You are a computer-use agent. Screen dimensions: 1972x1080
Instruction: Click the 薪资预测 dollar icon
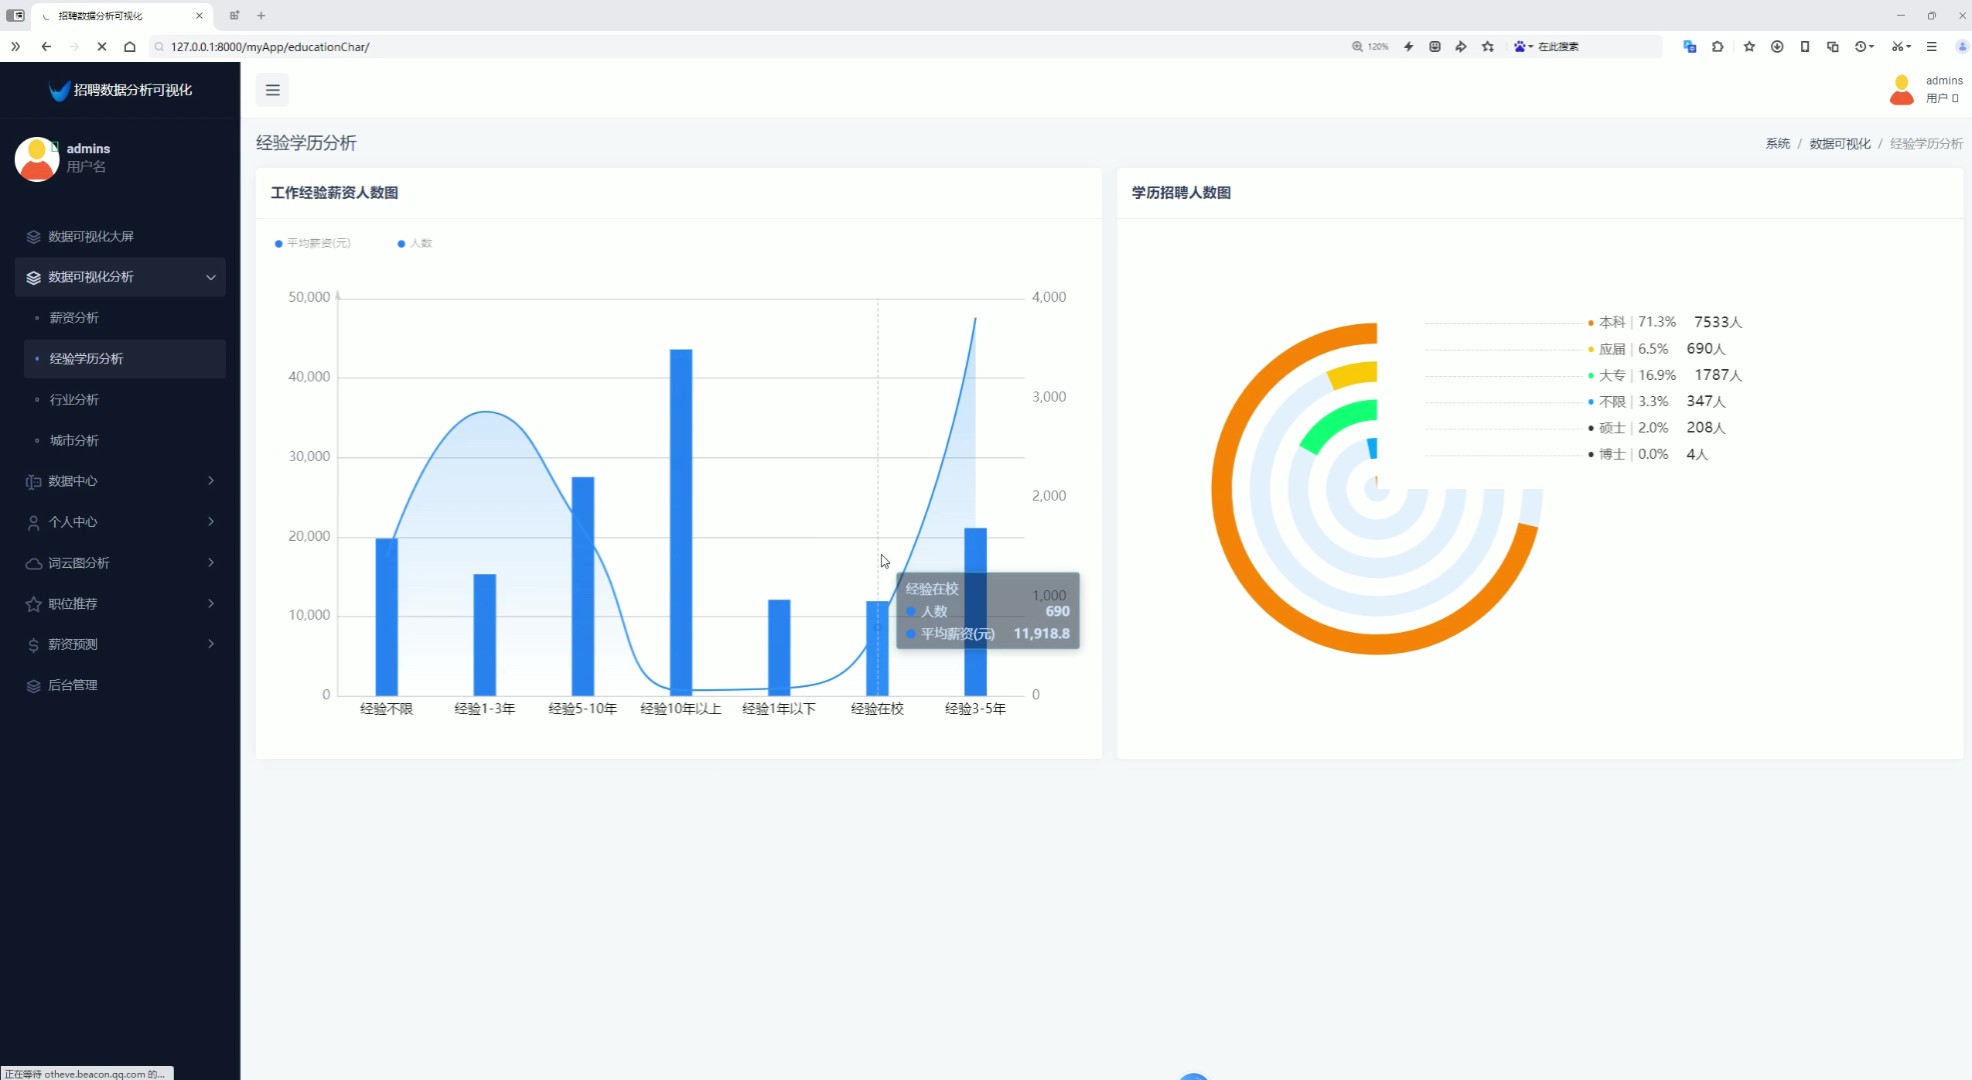[33, 645]
